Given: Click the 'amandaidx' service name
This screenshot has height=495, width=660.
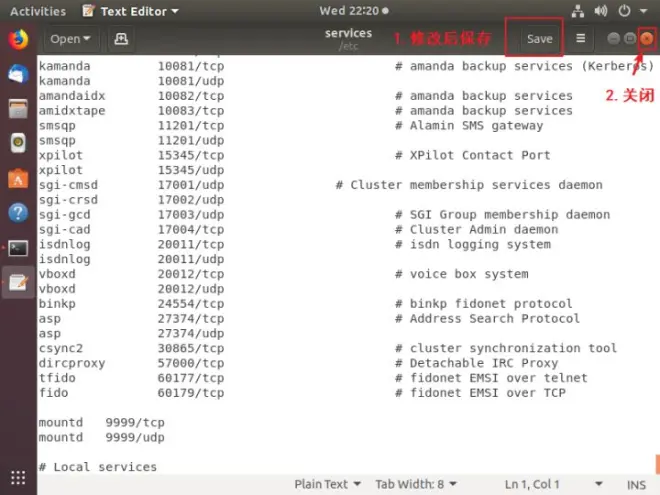Looking at the screenshot, I should pos(72,96).
